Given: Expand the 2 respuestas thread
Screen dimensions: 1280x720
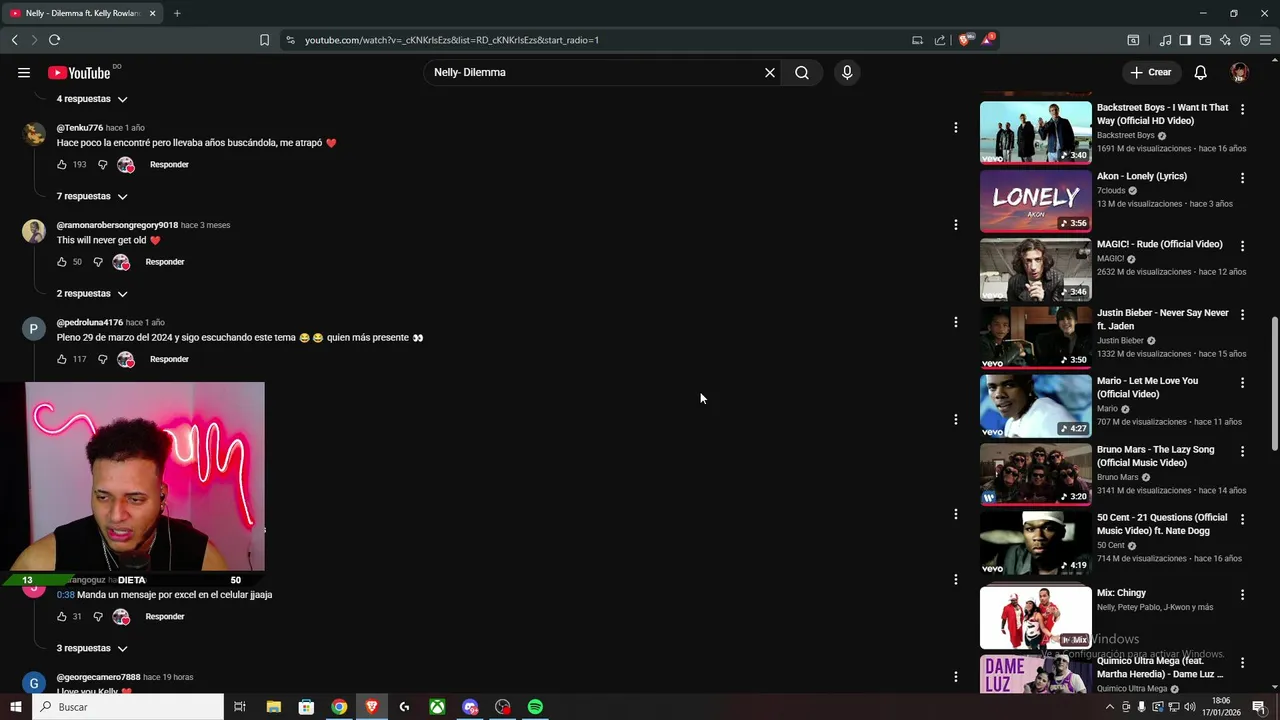Looking at the screenshot, I should tap(92, 294).
